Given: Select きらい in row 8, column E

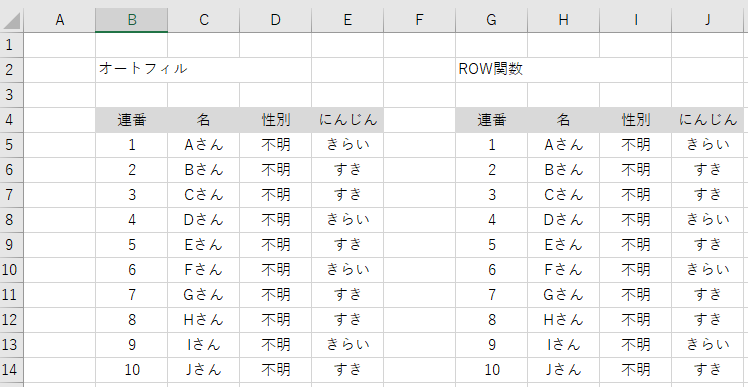Looking at the screenshot, I should (x=348, y=220).
